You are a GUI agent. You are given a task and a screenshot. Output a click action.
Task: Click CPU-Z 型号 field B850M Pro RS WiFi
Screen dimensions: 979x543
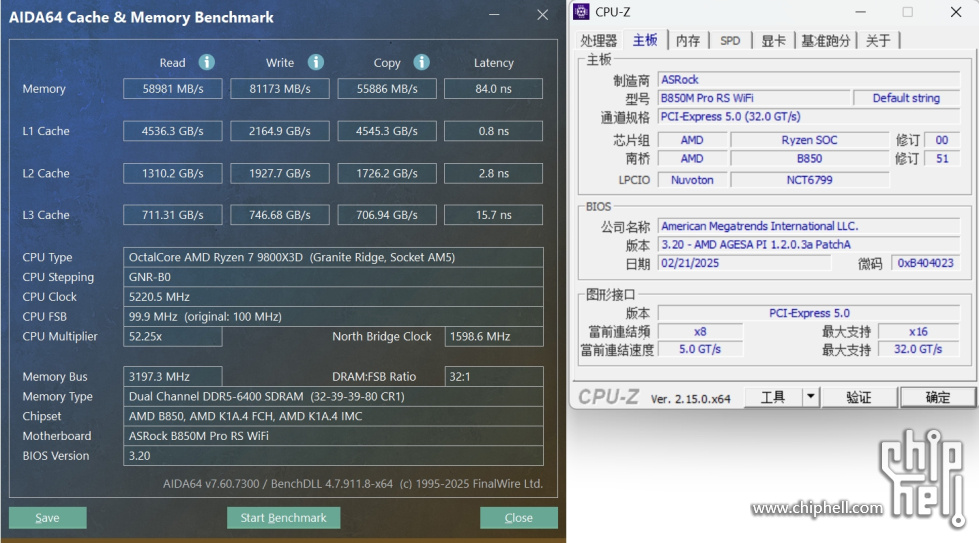(754, 98)
